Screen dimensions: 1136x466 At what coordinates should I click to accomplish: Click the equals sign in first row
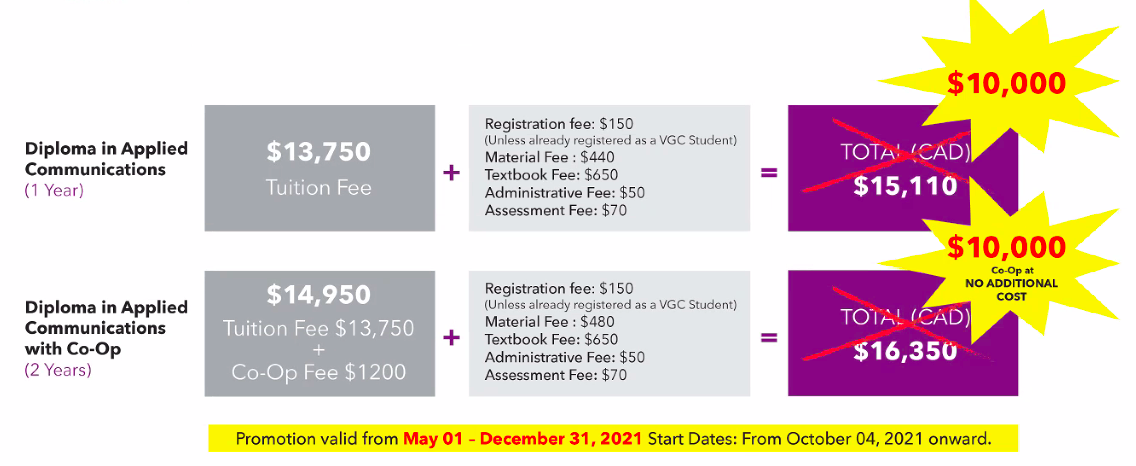tap(769, 173)
